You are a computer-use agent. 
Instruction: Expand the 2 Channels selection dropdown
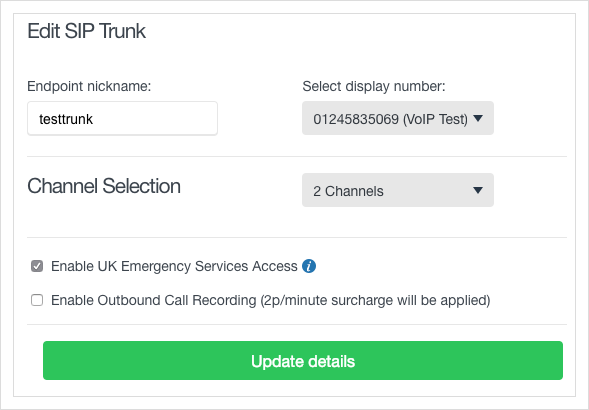coord(398,190)
